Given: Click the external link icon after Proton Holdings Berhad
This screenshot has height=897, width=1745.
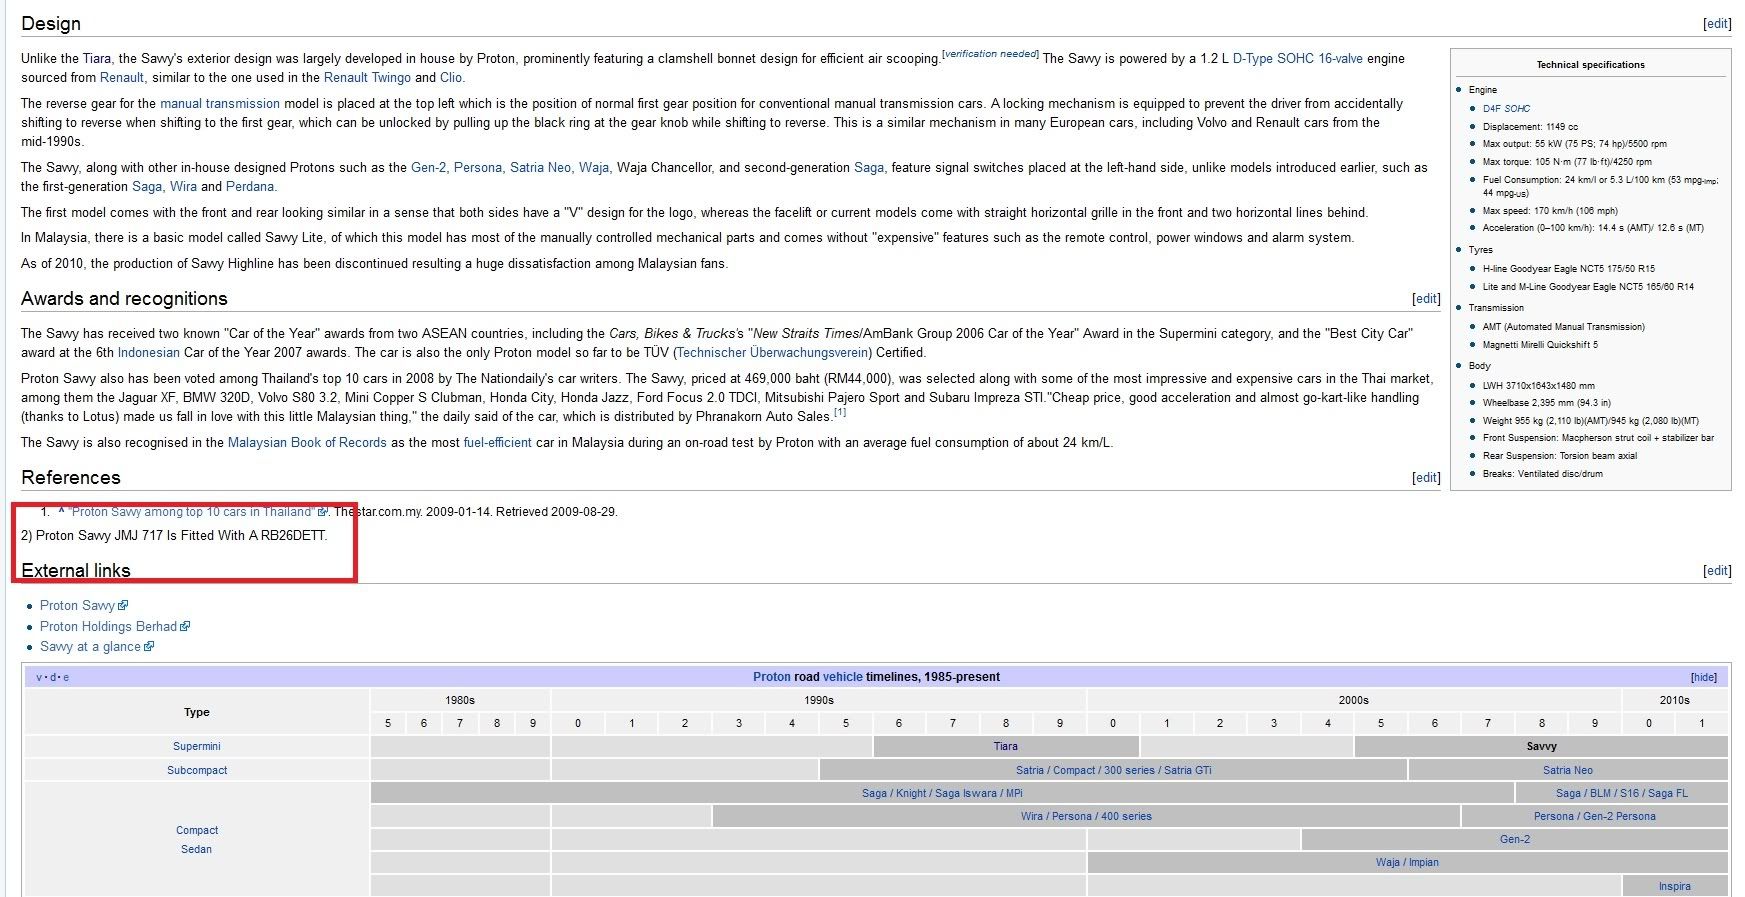Looking at the screenshot, I should (185, 627).
